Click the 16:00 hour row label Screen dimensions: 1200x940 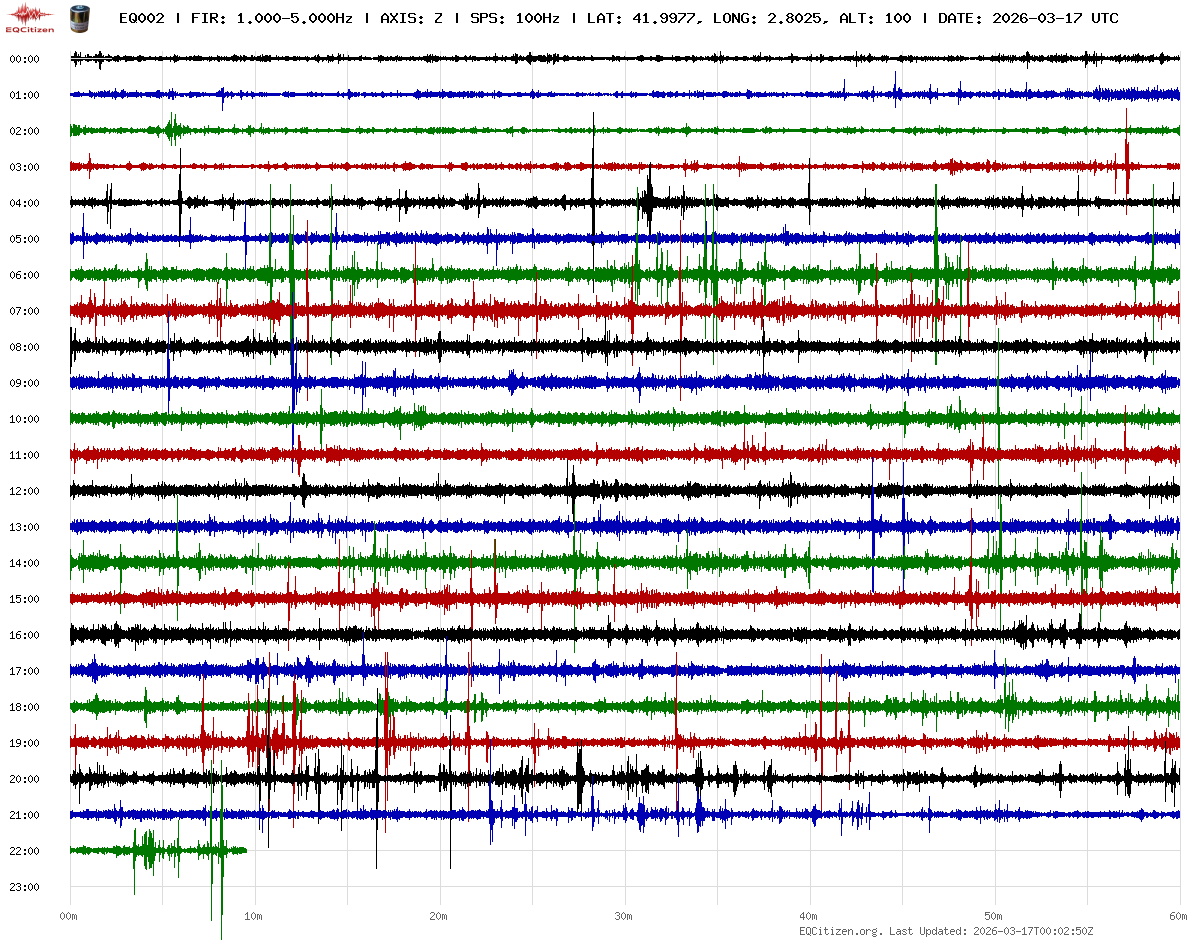[24, 635]
